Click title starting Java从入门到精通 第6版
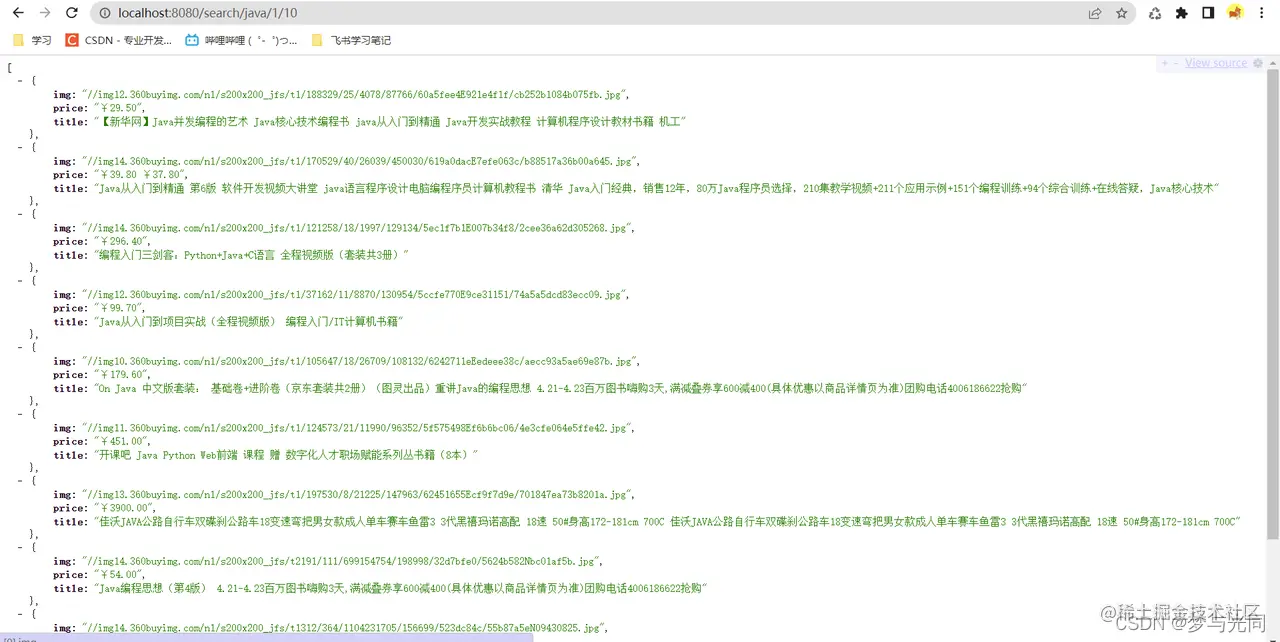The width and height of the screenshot is (1280, 642). click(x=656, y=189)
